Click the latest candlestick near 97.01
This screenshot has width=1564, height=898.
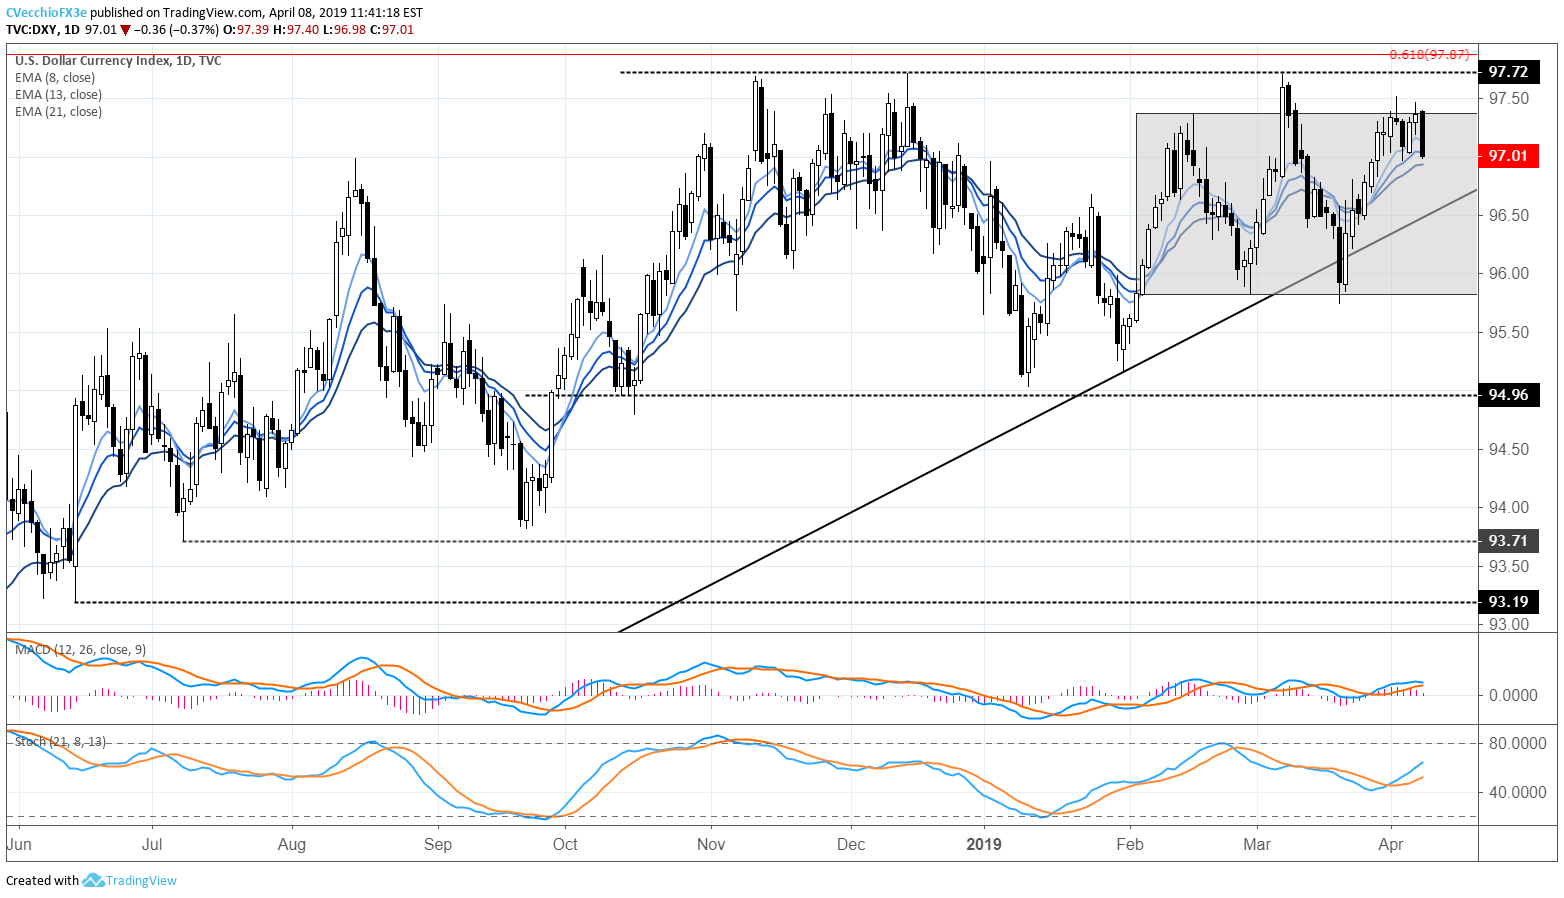click(1422, 133)
